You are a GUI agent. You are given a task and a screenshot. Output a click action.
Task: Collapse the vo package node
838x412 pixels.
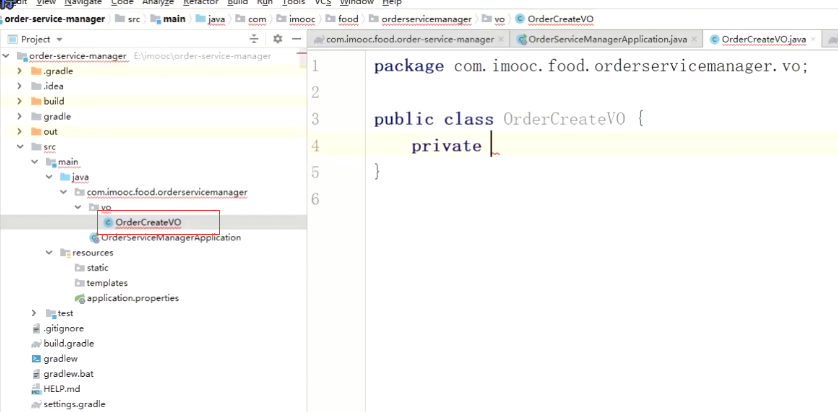(x=77, y=207)
